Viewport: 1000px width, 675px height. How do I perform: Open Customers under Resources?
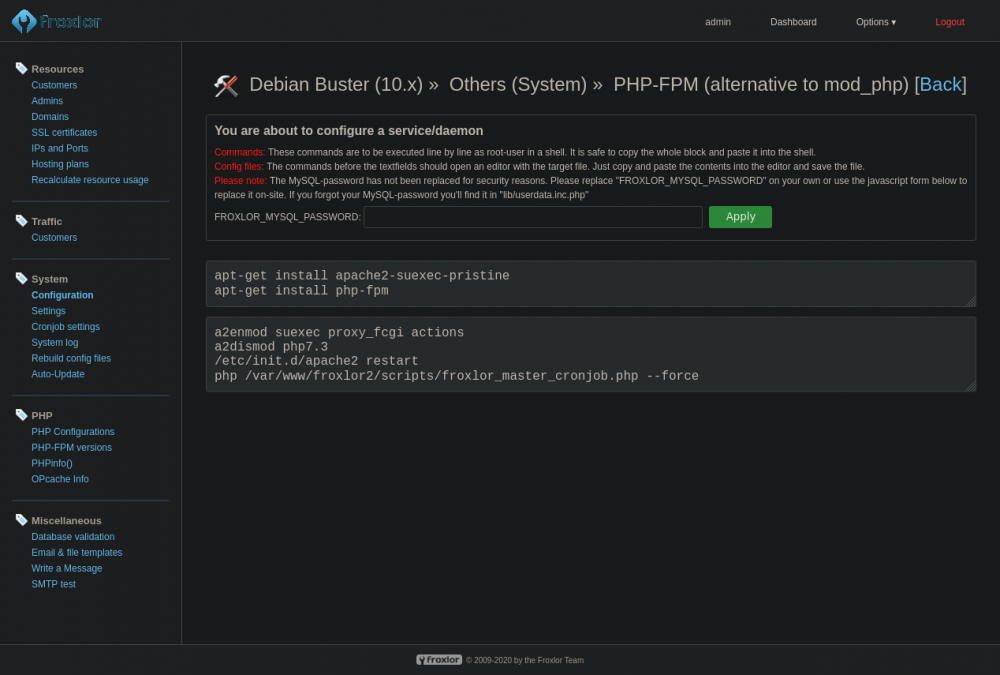pos(54,85)
